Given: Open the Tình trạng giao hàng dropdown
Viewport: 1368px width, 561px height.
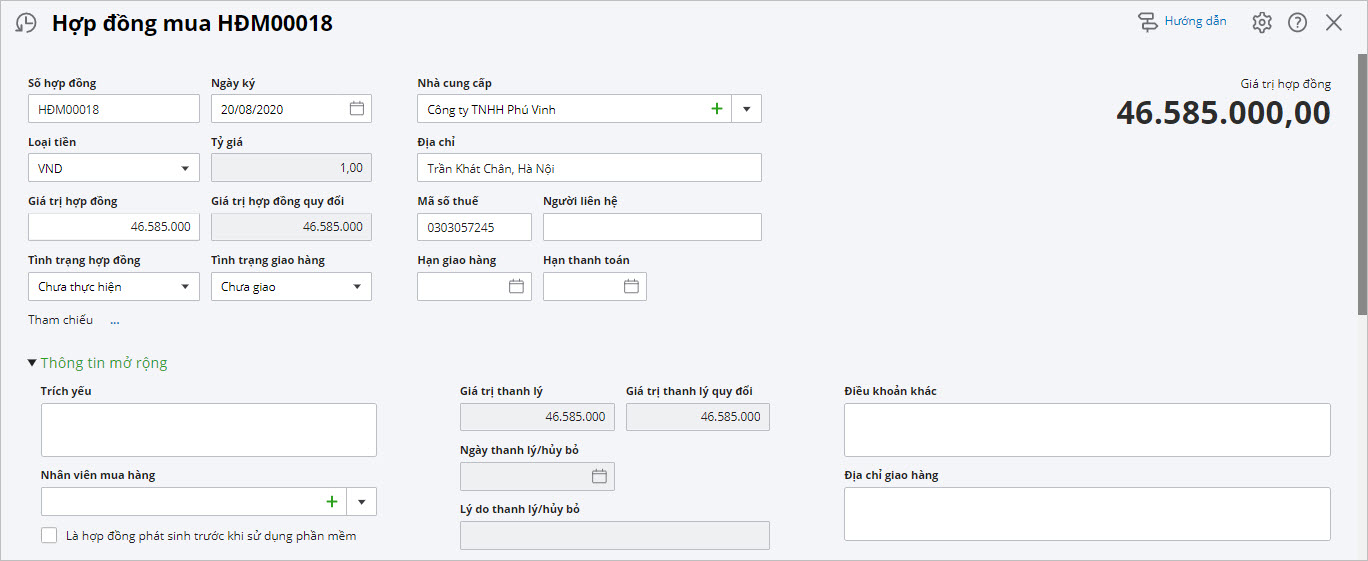Looking at the screenshot, I should pyautogui.click(x=357, y=287).
